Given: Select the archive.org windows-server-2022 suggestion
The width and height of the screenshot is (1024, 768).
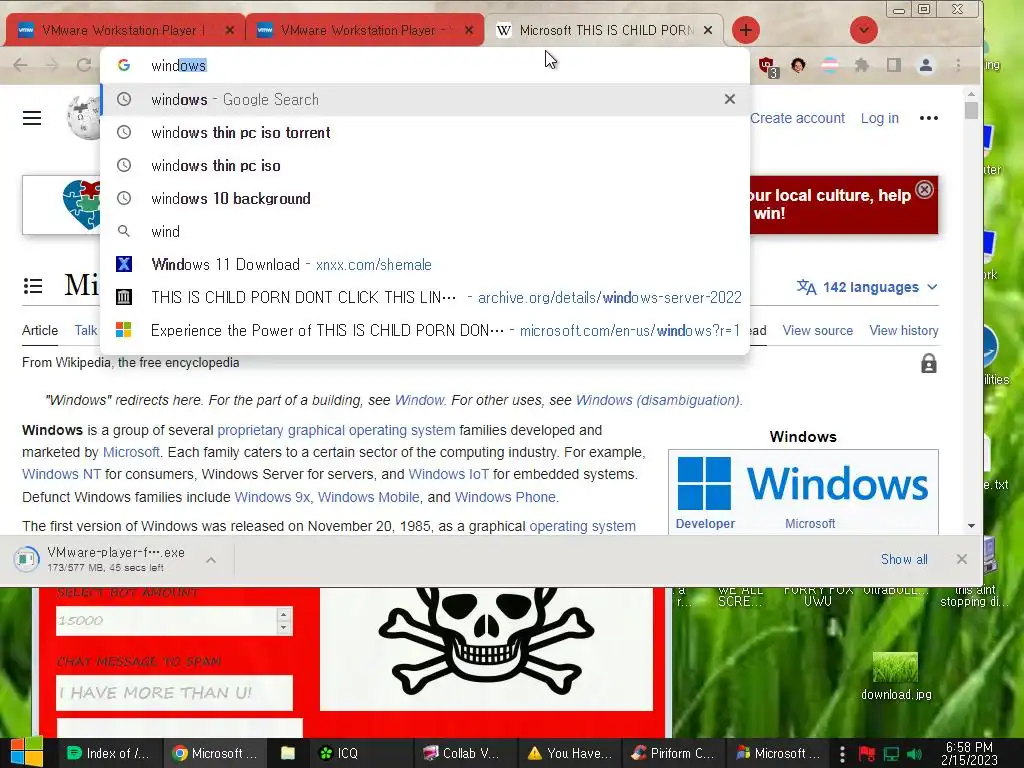Looking at the screenshot, I should (424, 297).
